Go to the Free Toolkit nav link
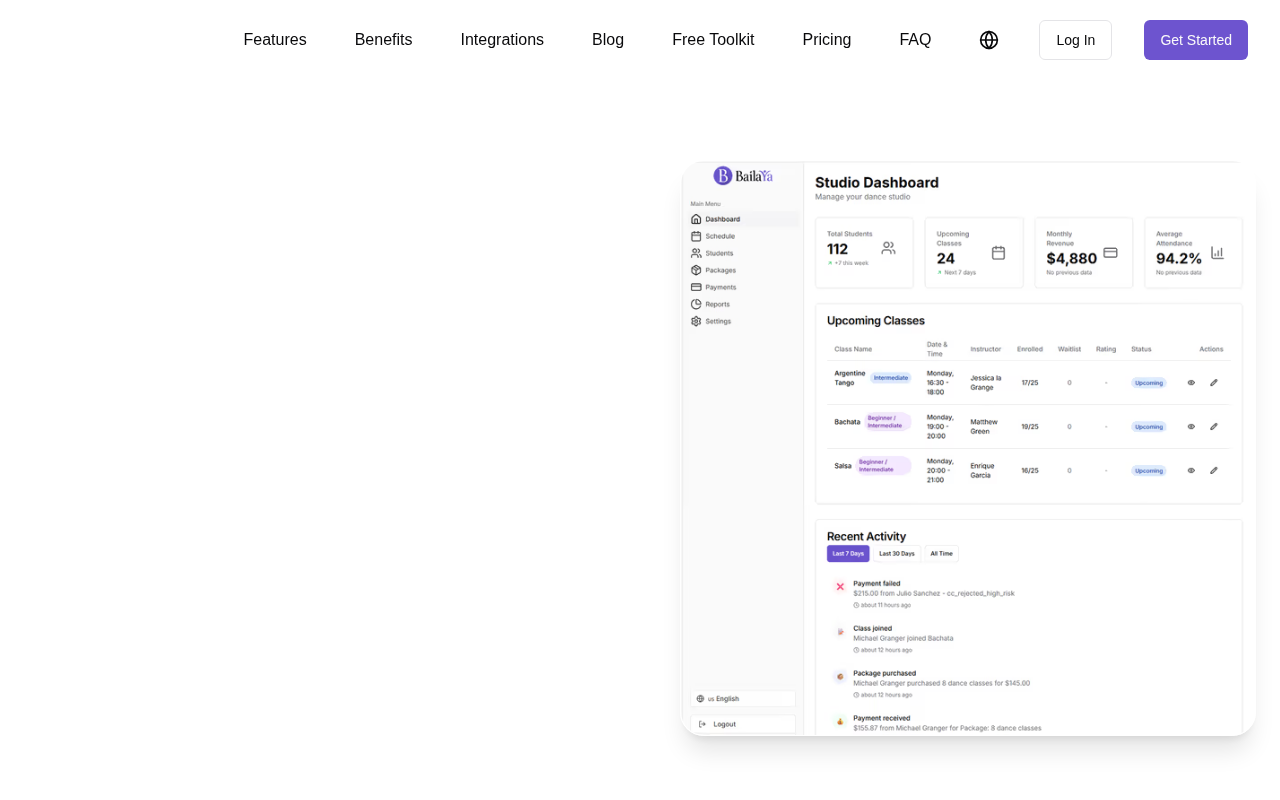The height and width of the screenshot is (800, 1280). click(x=713, y=40)
